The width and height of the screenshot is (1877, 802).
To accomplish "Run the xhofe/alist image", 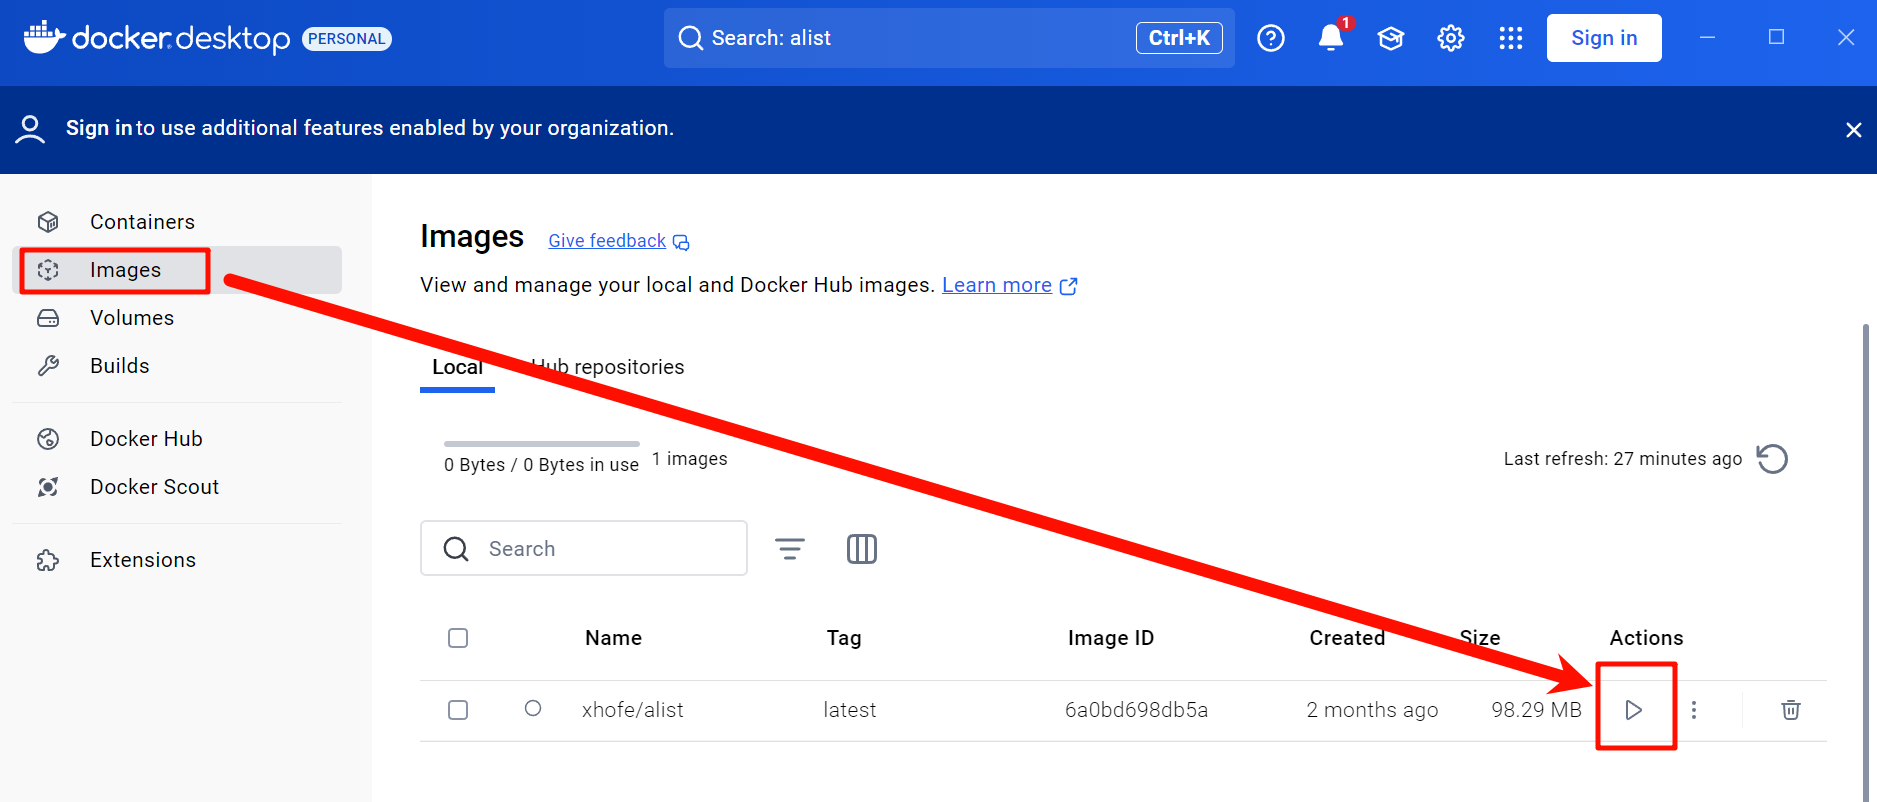I will pos(1634,710).
